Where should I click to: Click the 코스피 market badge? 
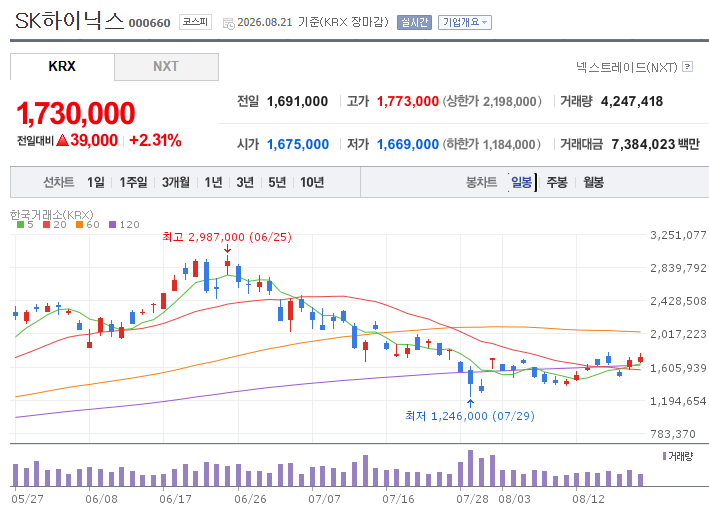195,22
